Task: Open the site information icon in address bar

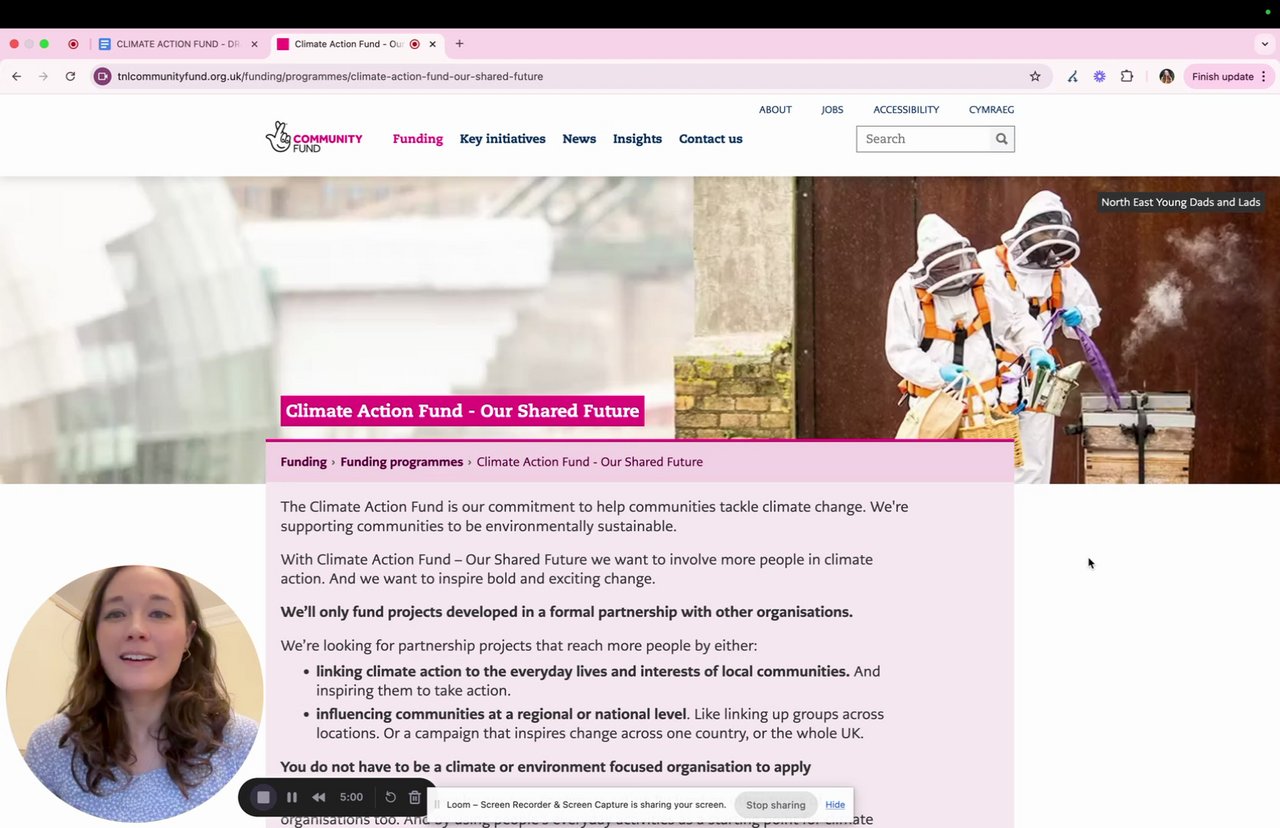Action: [102, 76]
